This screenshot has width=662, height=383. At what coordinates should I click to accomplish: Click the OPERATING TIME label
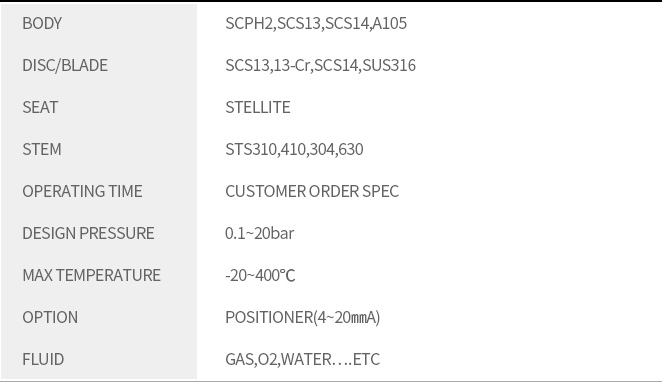(82, 191)
